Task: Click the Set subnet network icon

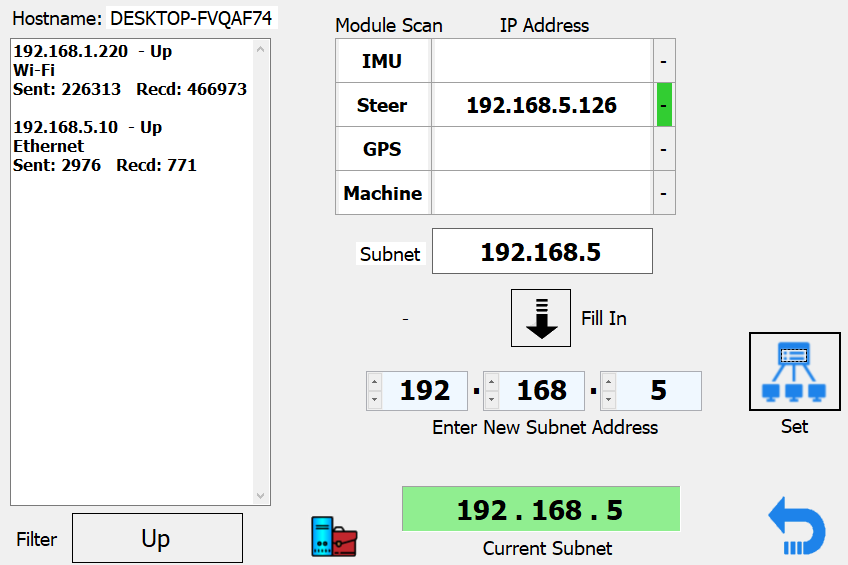Action: 794,371
